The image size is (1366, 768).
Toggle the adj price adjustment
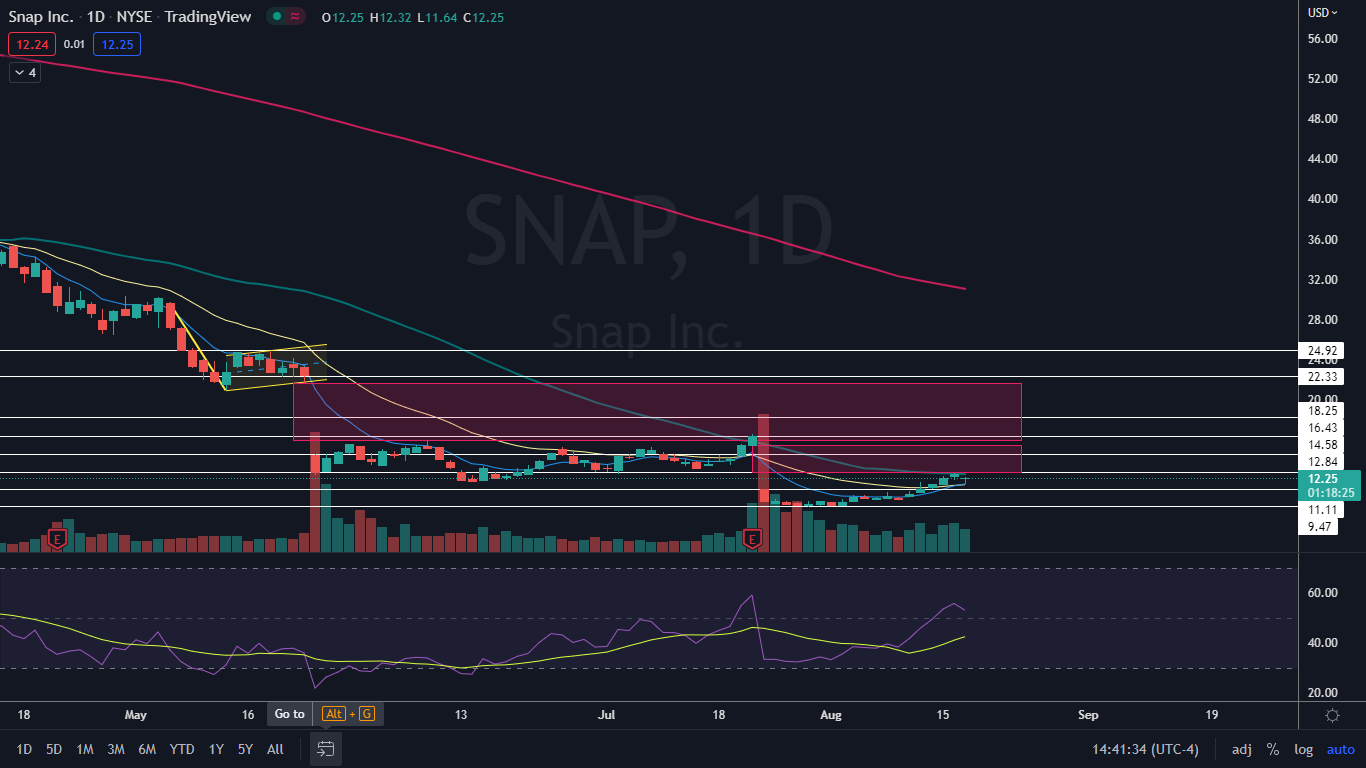pyautogui.click(x=1241, y=749)
